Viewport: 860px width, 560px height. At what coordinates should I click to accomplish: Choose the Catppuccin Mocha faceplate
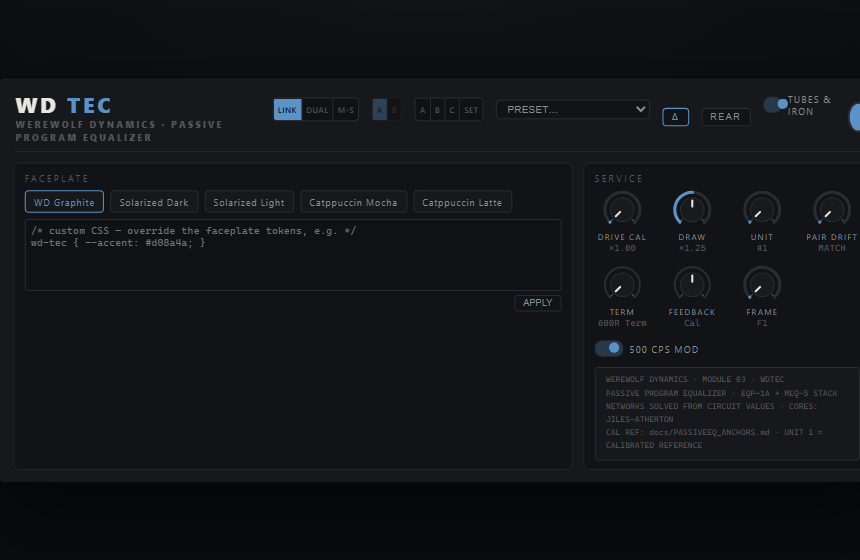(353, 202)
